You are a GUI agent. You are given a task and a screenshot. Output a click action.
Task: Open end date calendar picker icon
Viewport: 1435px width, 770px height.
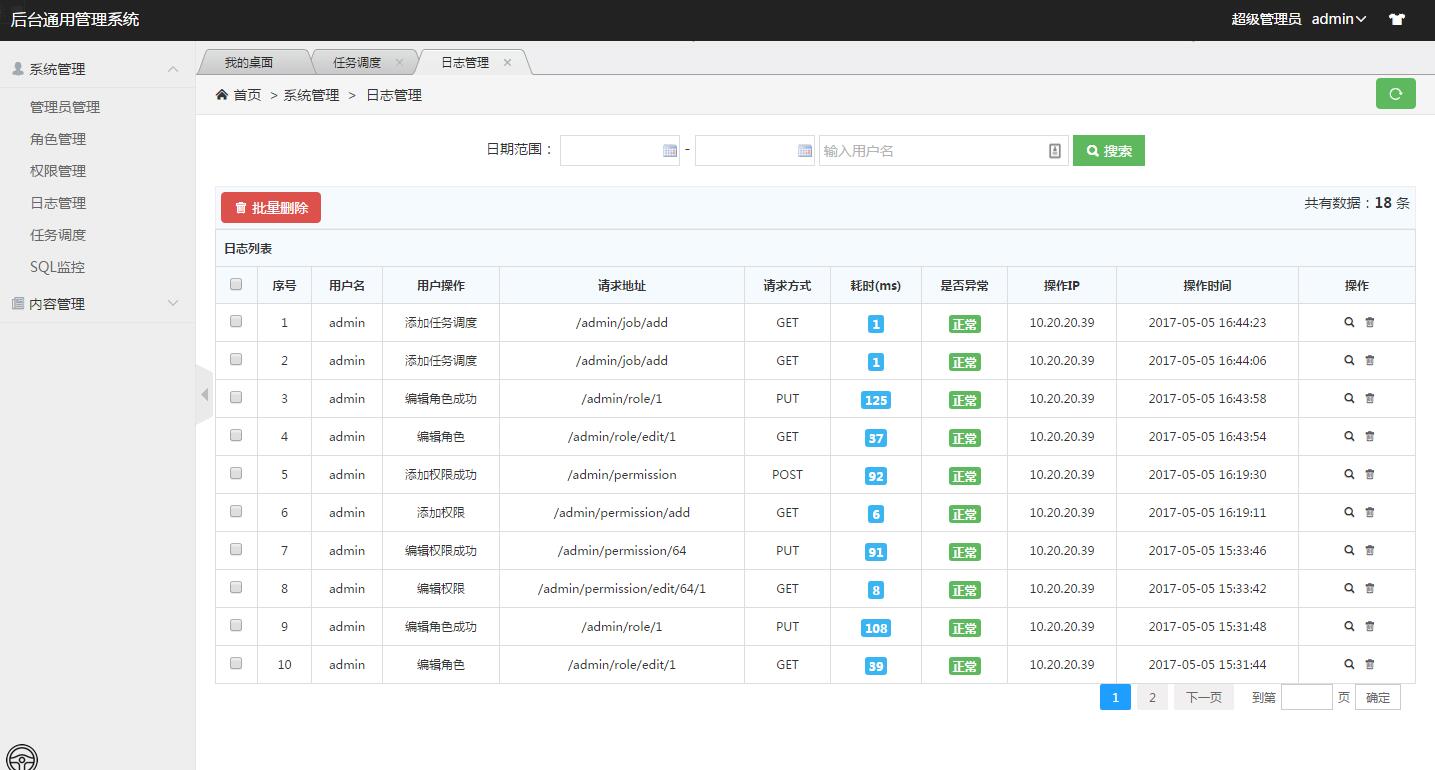805,150
